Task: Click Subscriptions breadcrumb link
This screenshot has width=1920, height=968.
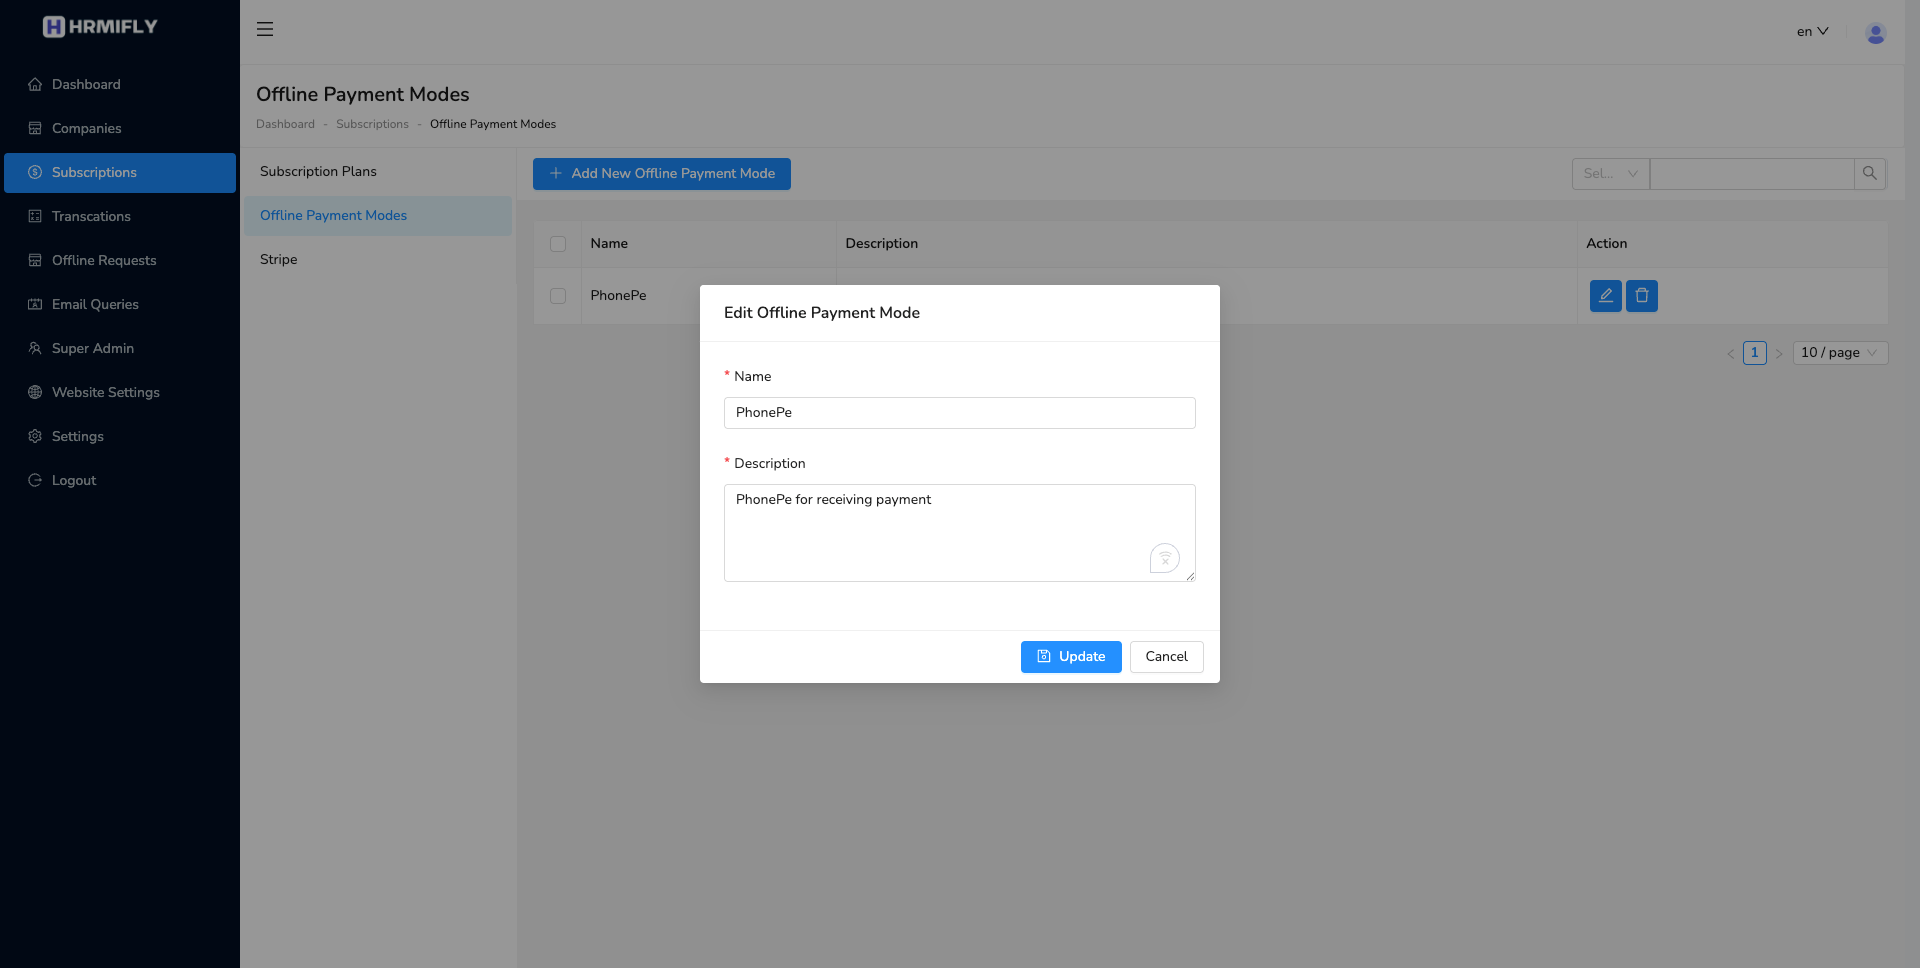Action: 372,124
